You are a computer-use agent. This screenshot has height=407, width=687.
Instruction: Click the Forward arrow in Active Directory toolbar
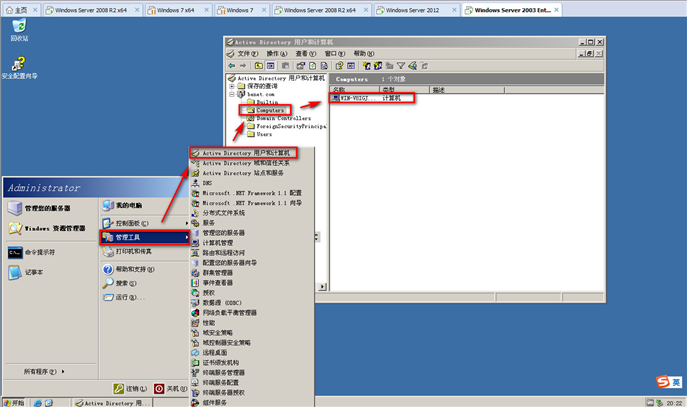point(243,66)
